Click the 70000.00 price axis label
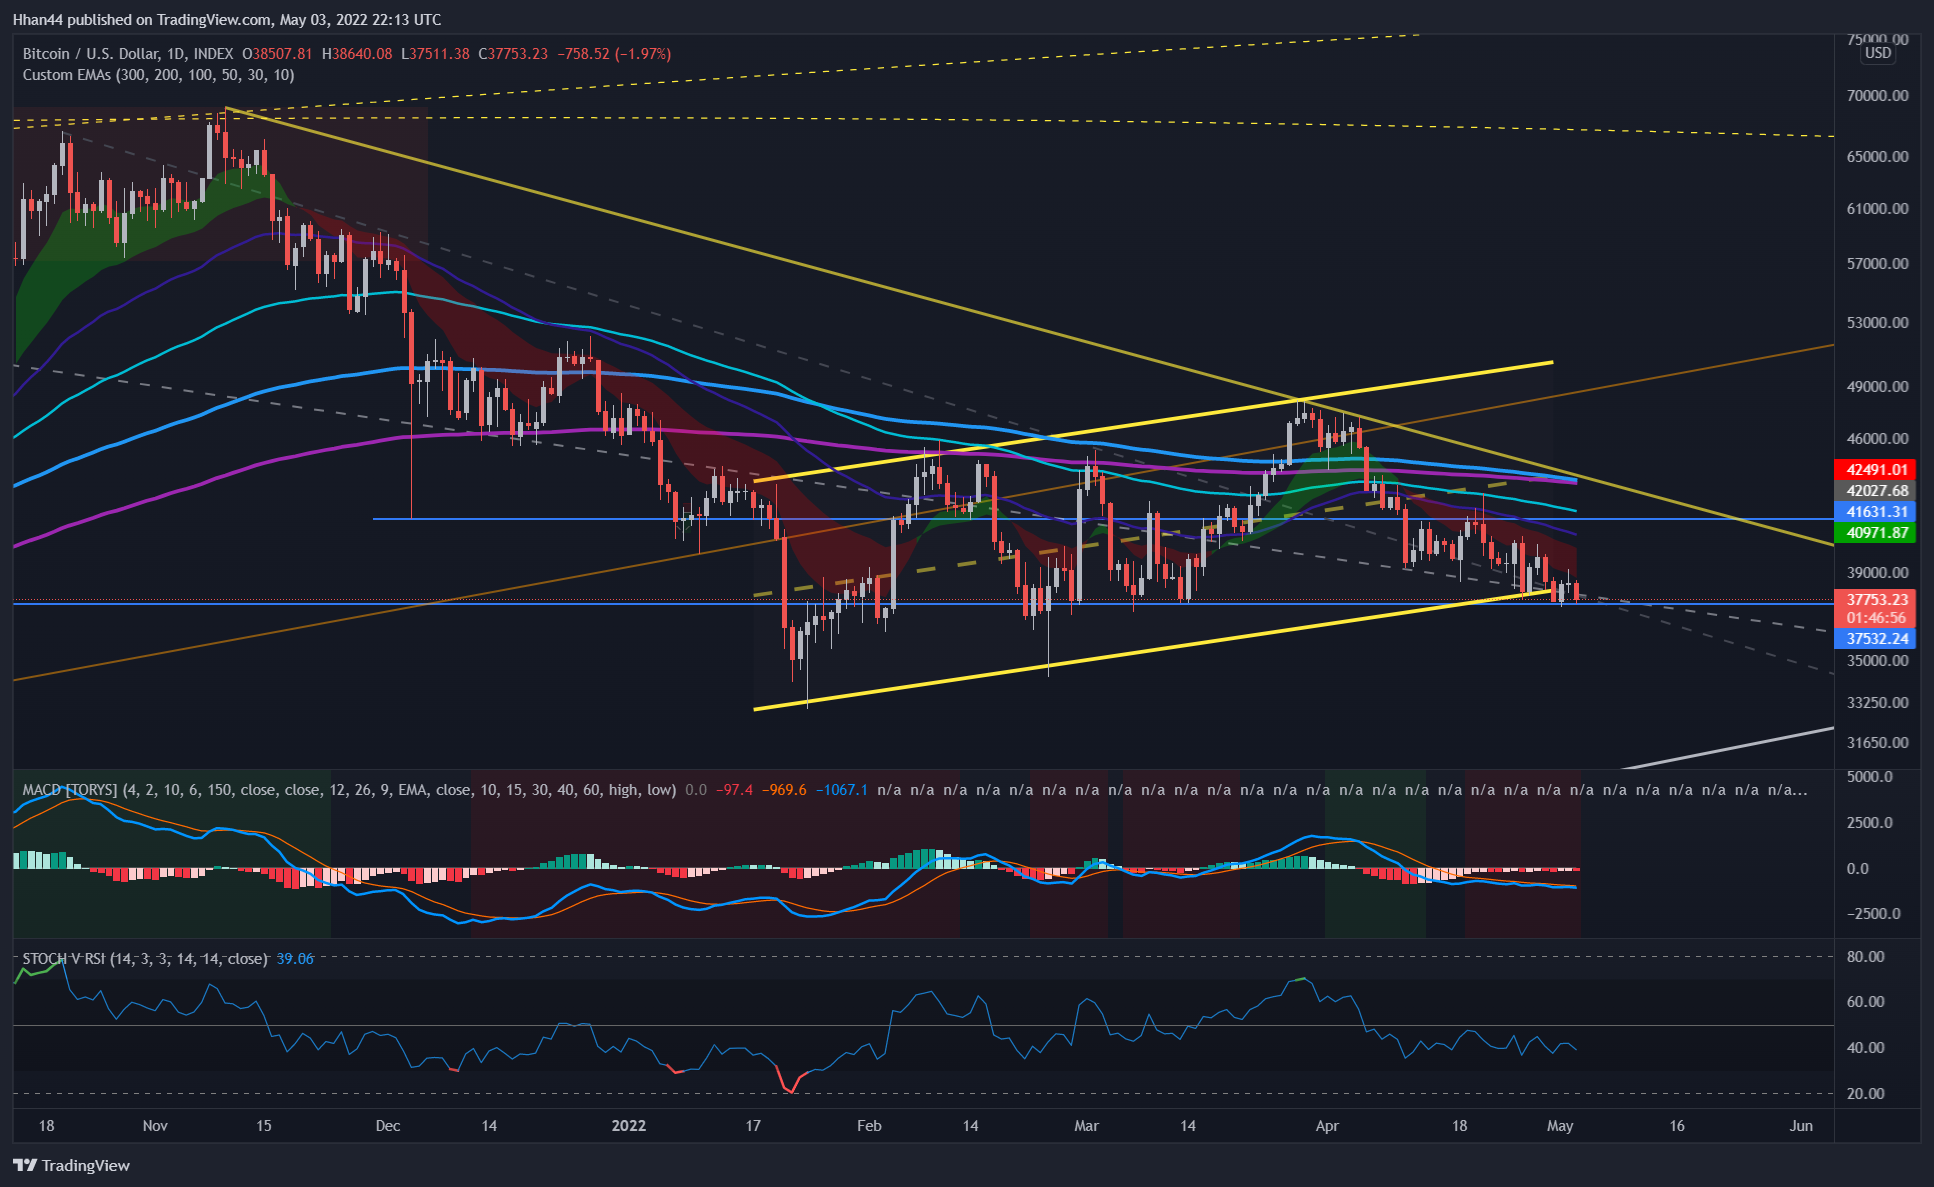 point(1878,96)
